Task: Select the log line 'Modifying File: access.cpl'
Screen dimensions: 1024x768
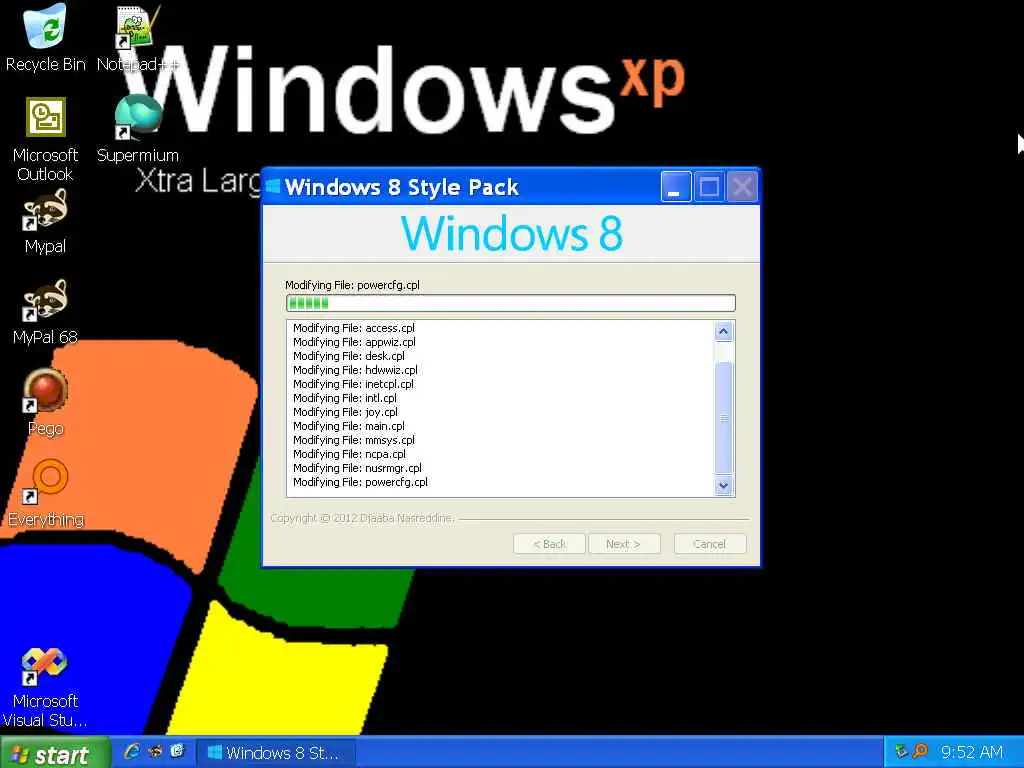Action: [x=353, y=328]
